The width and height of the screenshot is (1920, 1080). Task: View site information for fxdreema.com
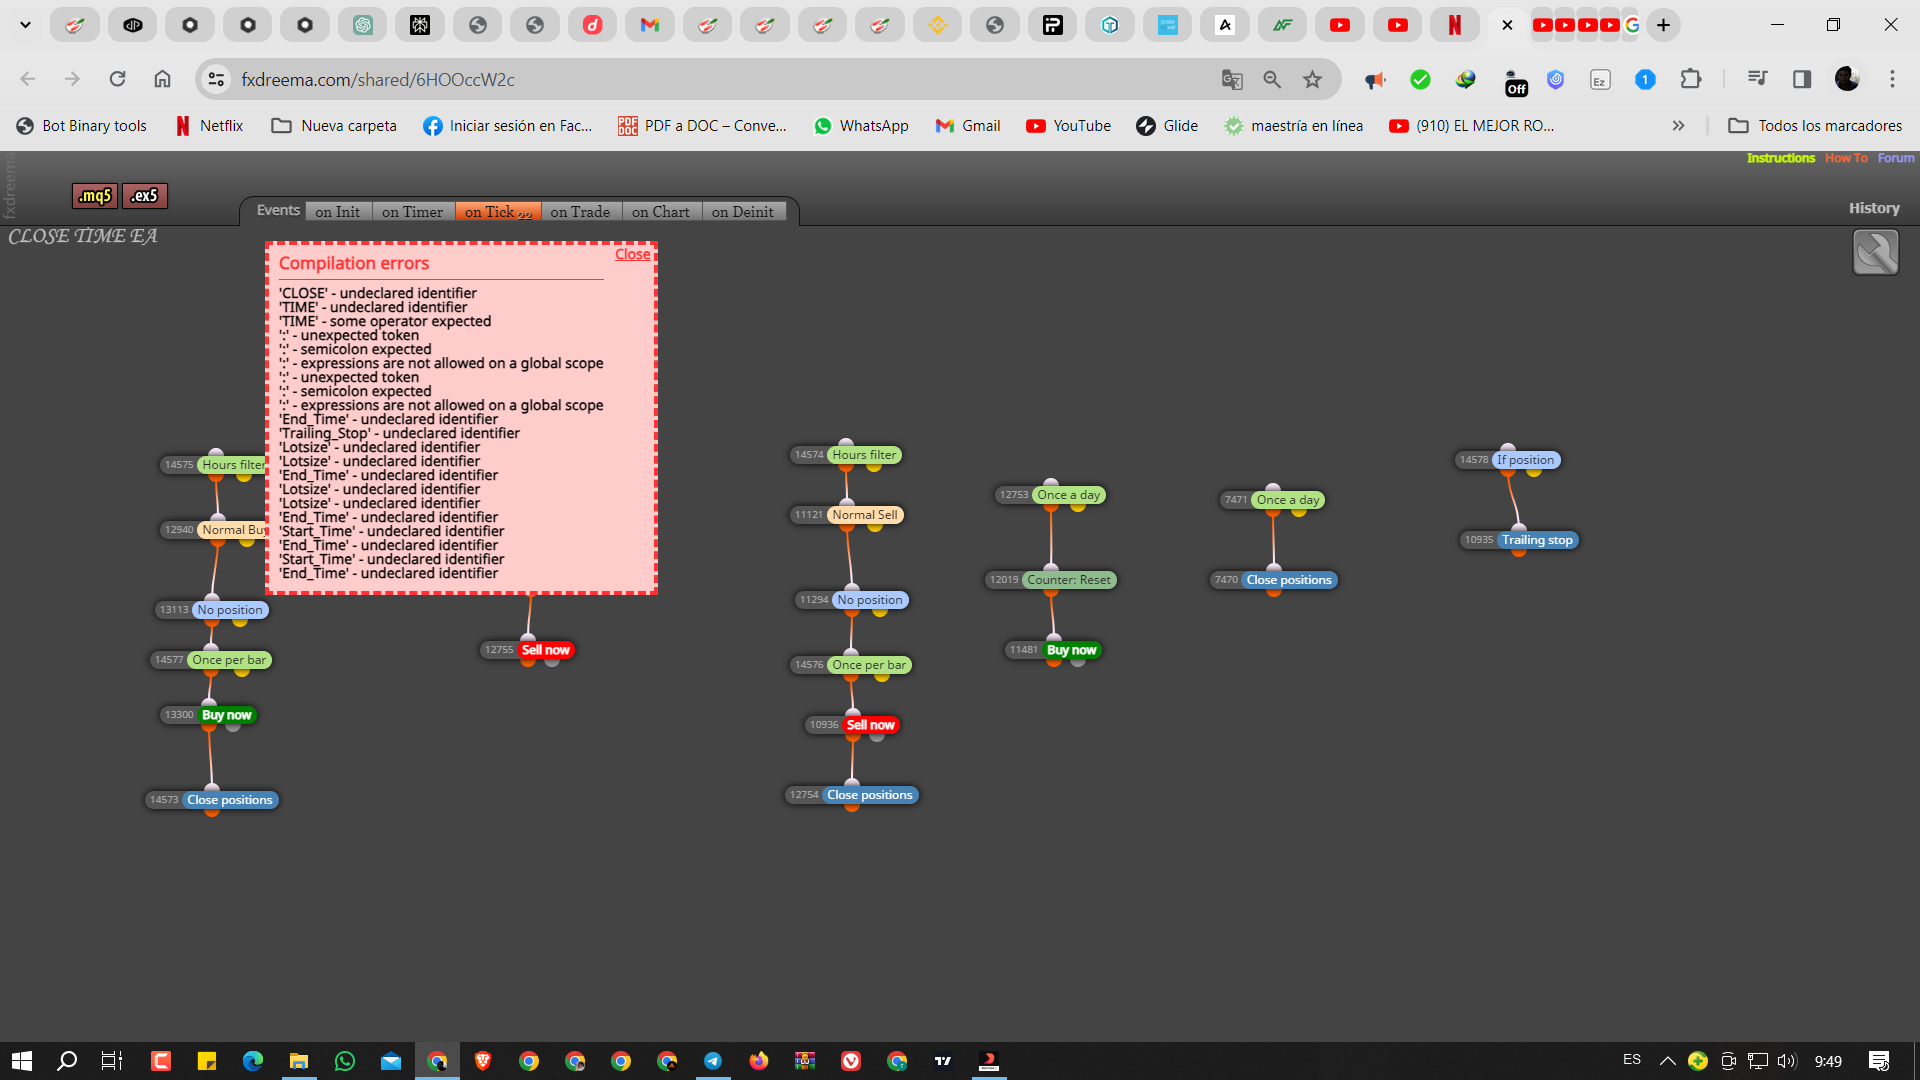[216, 79]
